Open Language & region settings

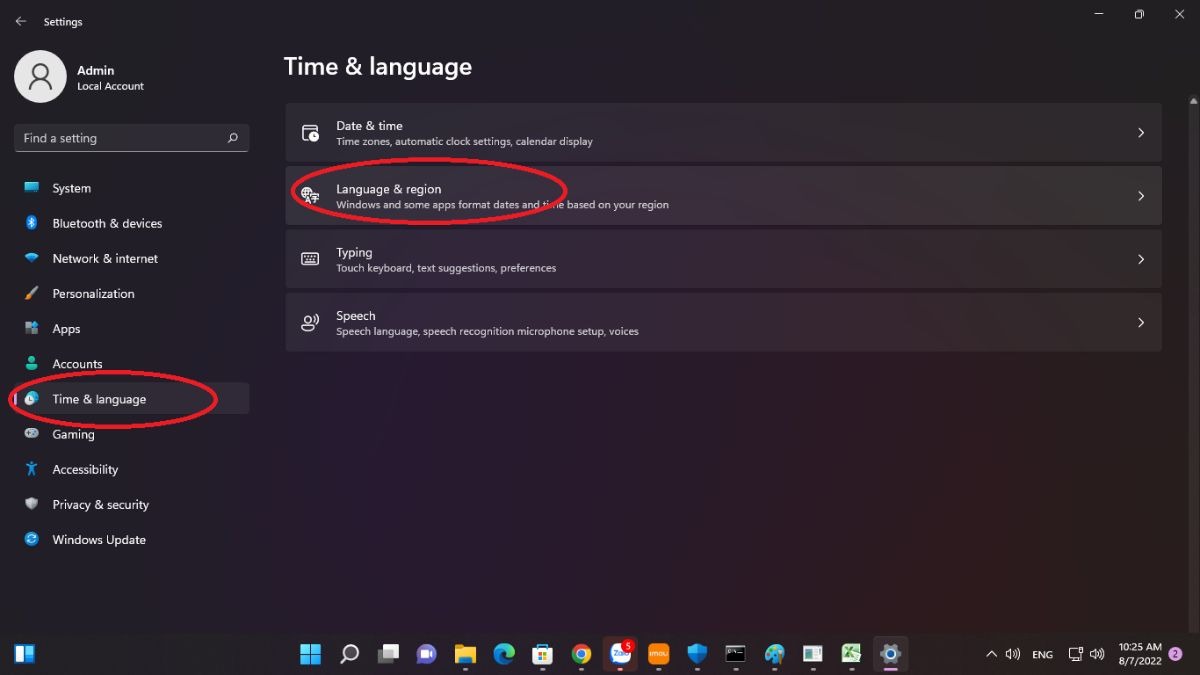pos(723,196)
